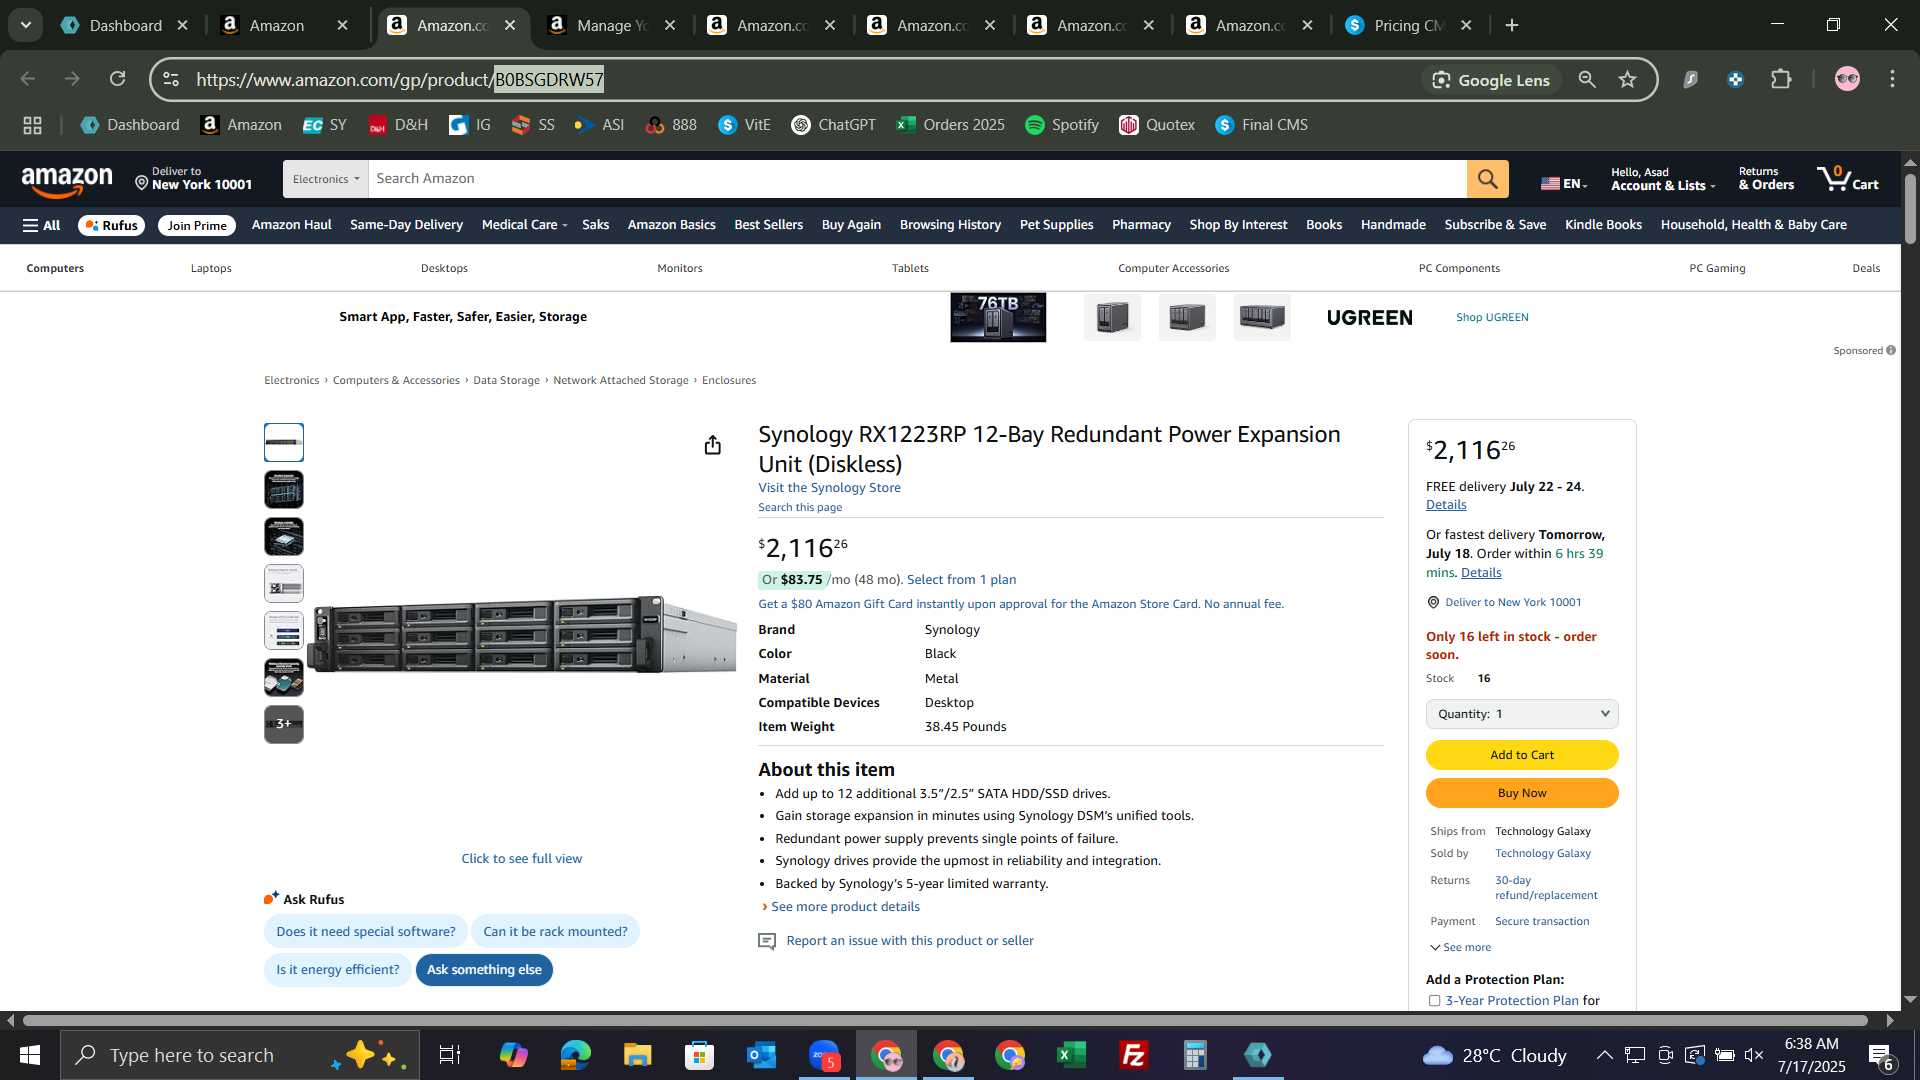The height and width of the screenshot is (1080, 1920).
Task: Open the All hamburger menu
Action: click(x=41, y=225)
